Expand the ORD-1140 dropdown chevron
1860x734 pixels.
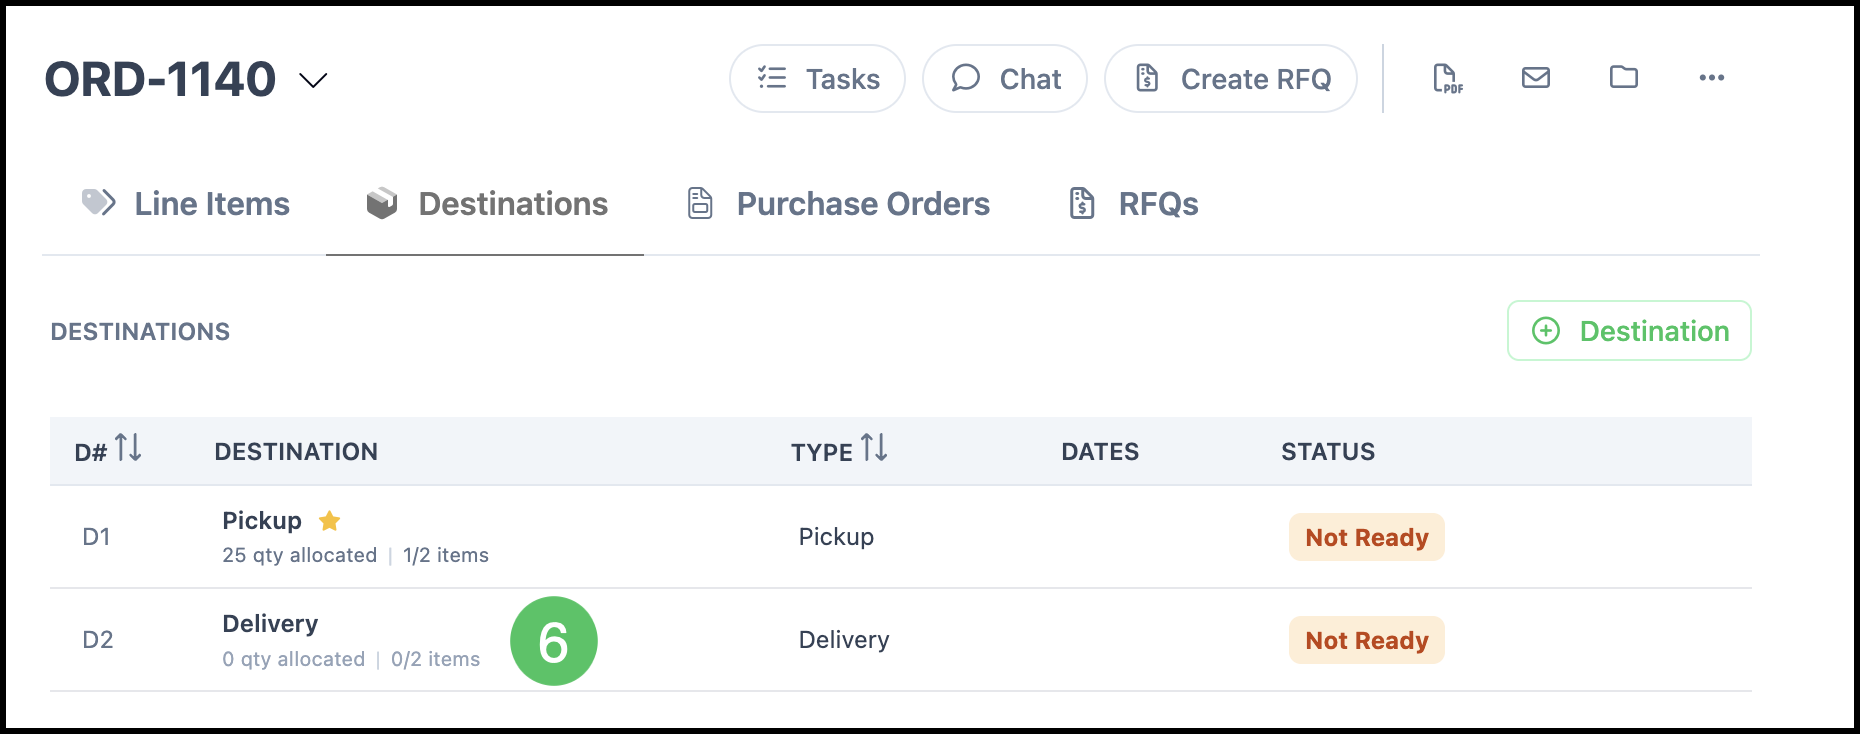[x=314, y=80]
